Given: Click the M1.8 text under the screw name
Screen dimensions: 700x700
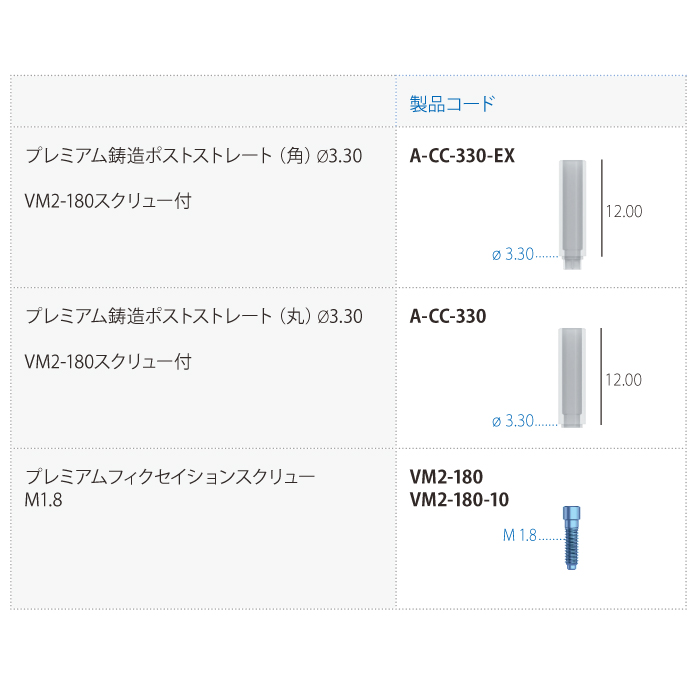Looking at the screenshot, I should pyautogui.click(x=43, y=500).
